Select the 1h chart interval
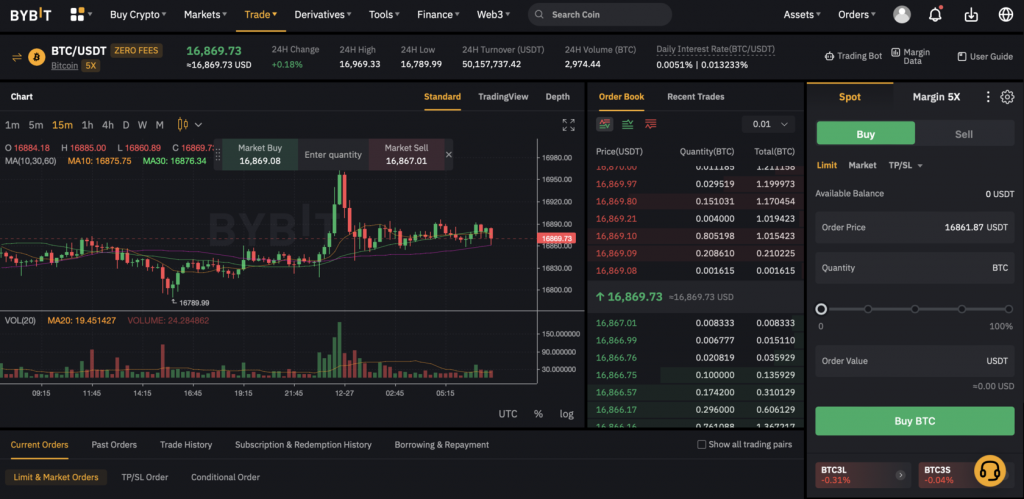 pos(88,125)
